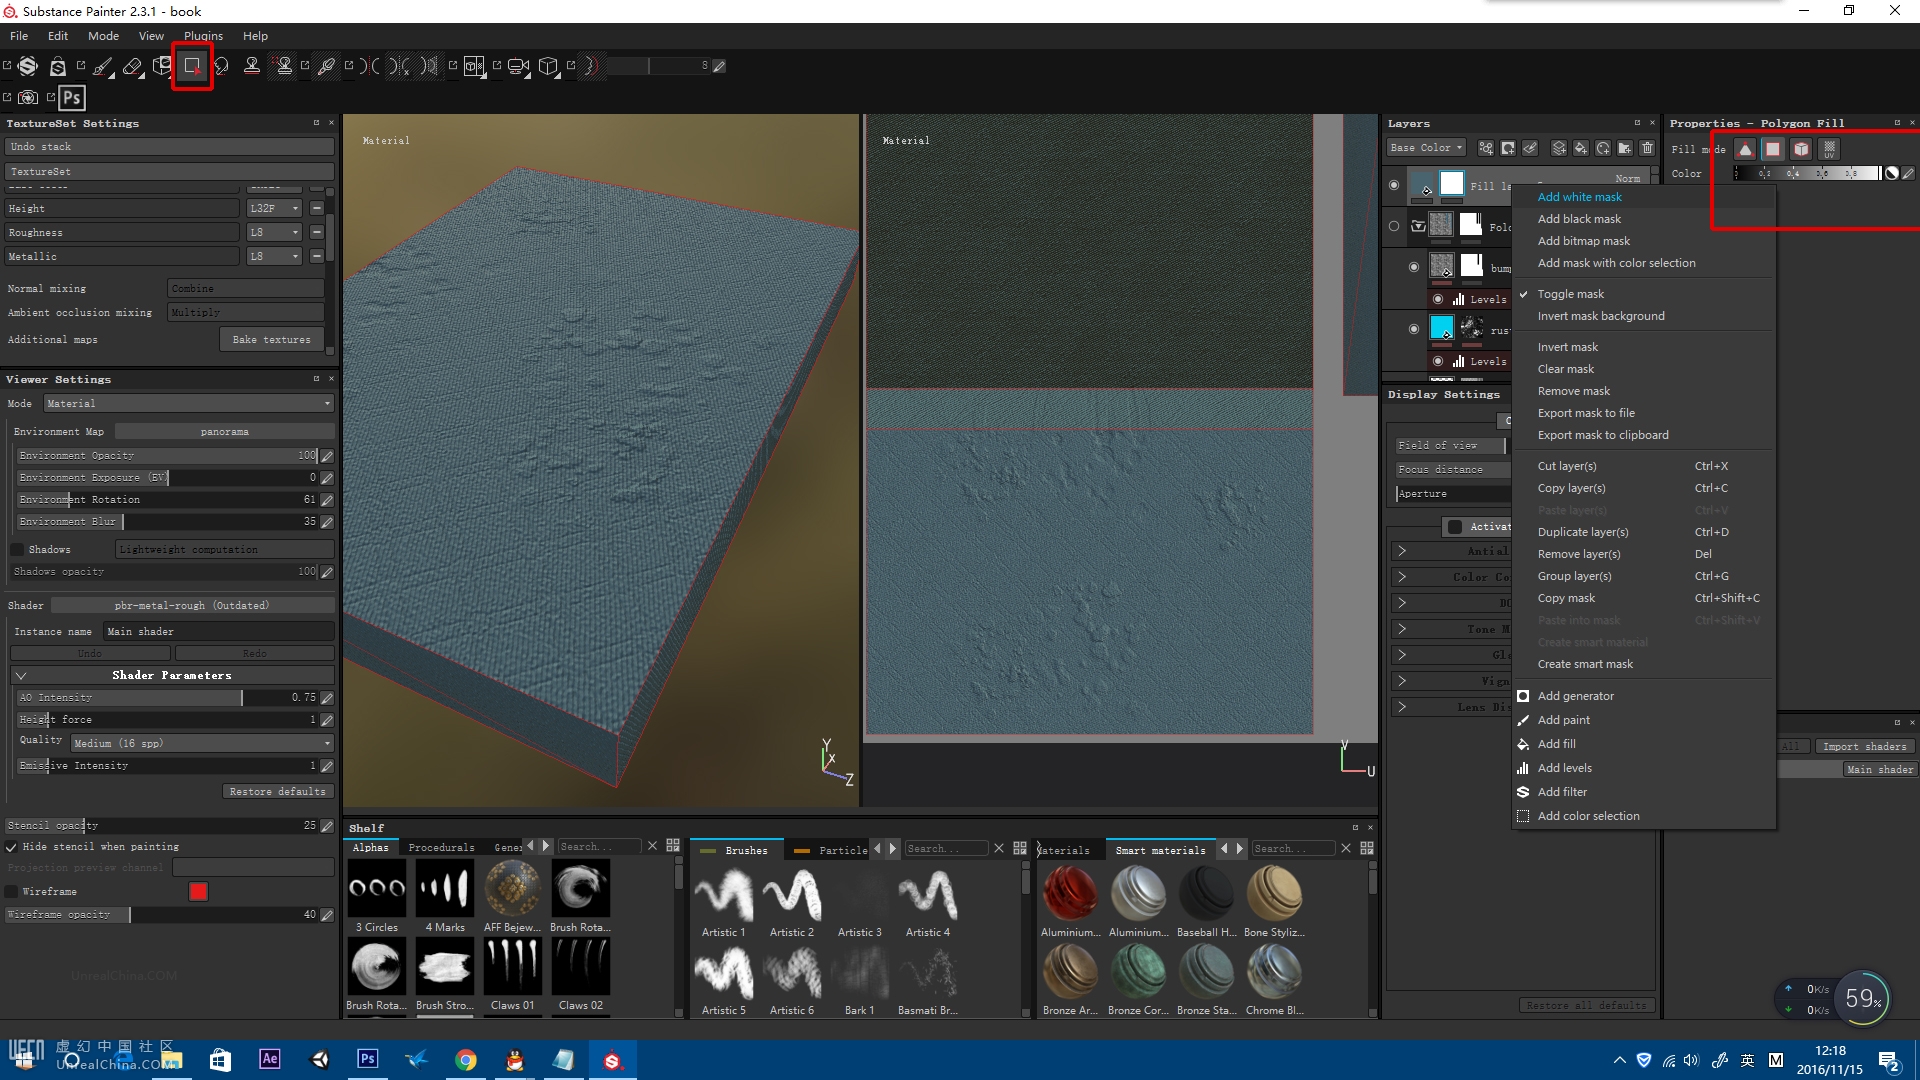Click the red Wireframe color swatch
1920x1080 pixels.
tap(198, 892)
